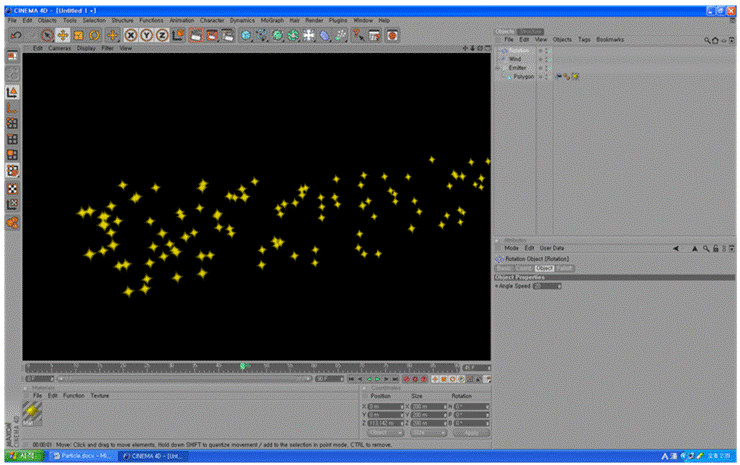Open Particle.docx from the taskbar
This screenshot has height=465, width=740.
click(82, 456)
